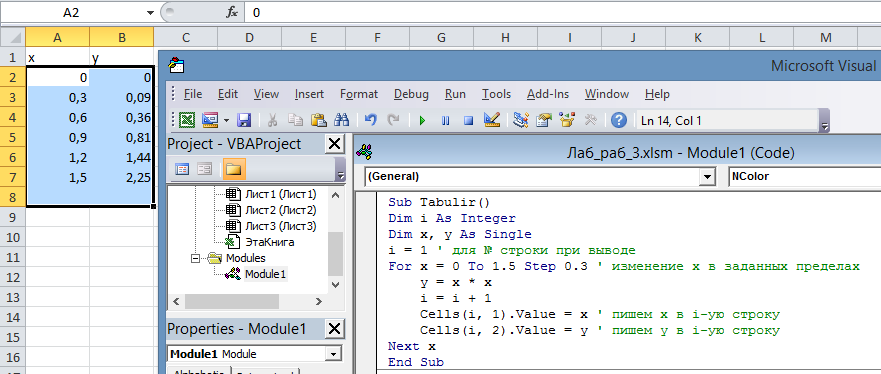
Task: Open Find with binoculars icon
Action: tap(342, 120)
